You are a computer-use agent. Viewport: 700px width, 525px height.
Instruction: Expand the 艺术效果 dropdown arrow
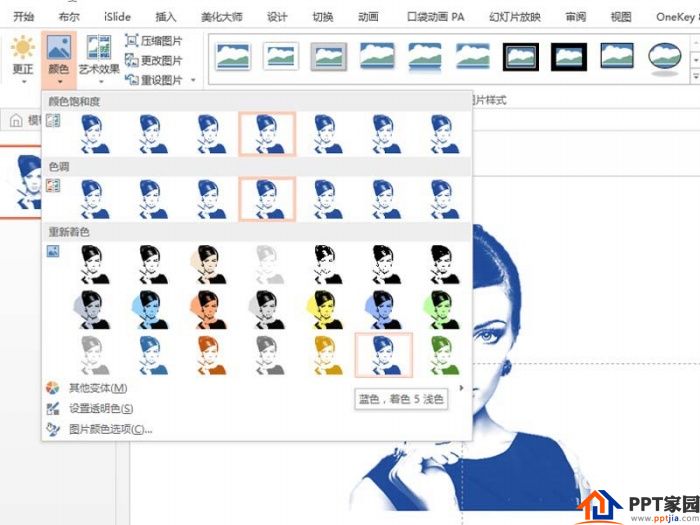[x=100, y=82]
